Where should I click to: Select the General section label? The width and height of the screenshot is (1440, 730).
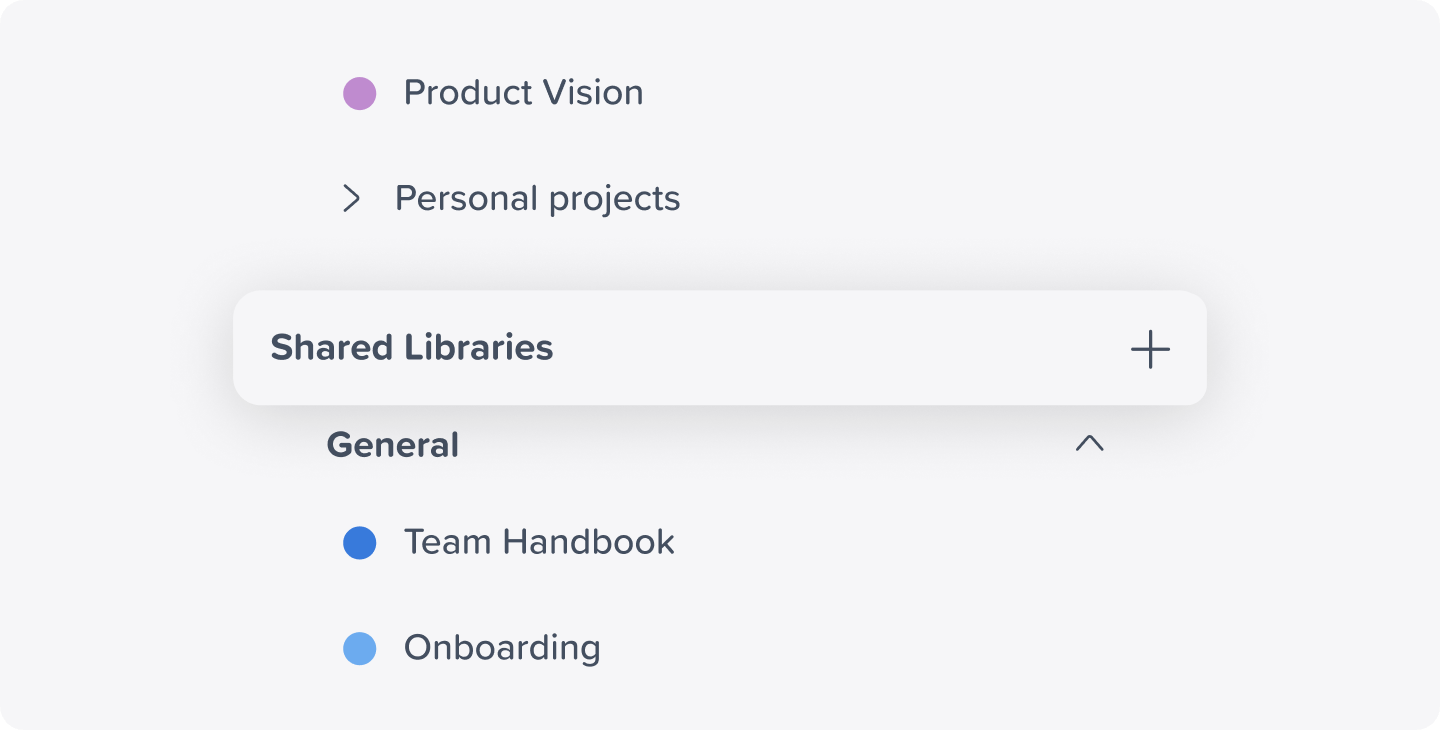pos(392,444)
